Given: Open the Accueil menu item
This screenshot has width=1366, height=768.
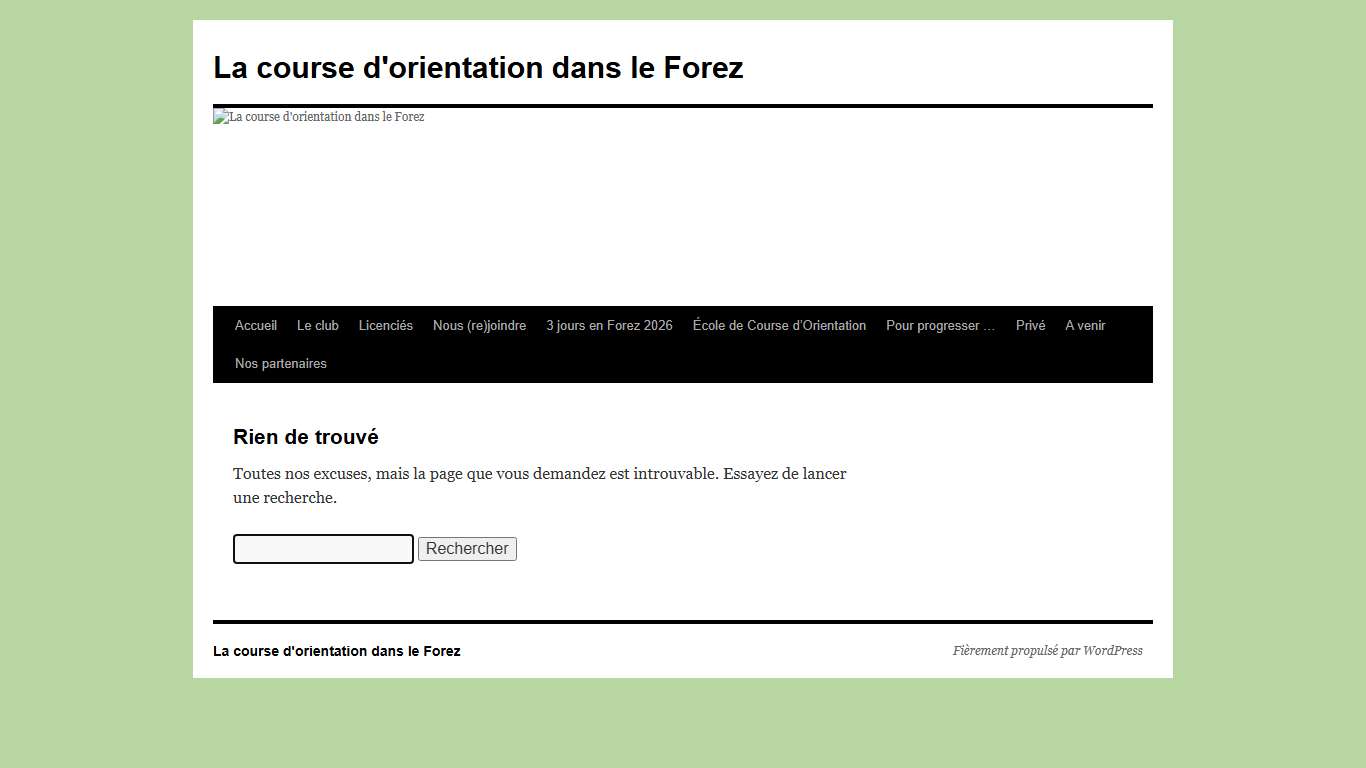Looking at the screenshot, I should [x=255, y=325].
